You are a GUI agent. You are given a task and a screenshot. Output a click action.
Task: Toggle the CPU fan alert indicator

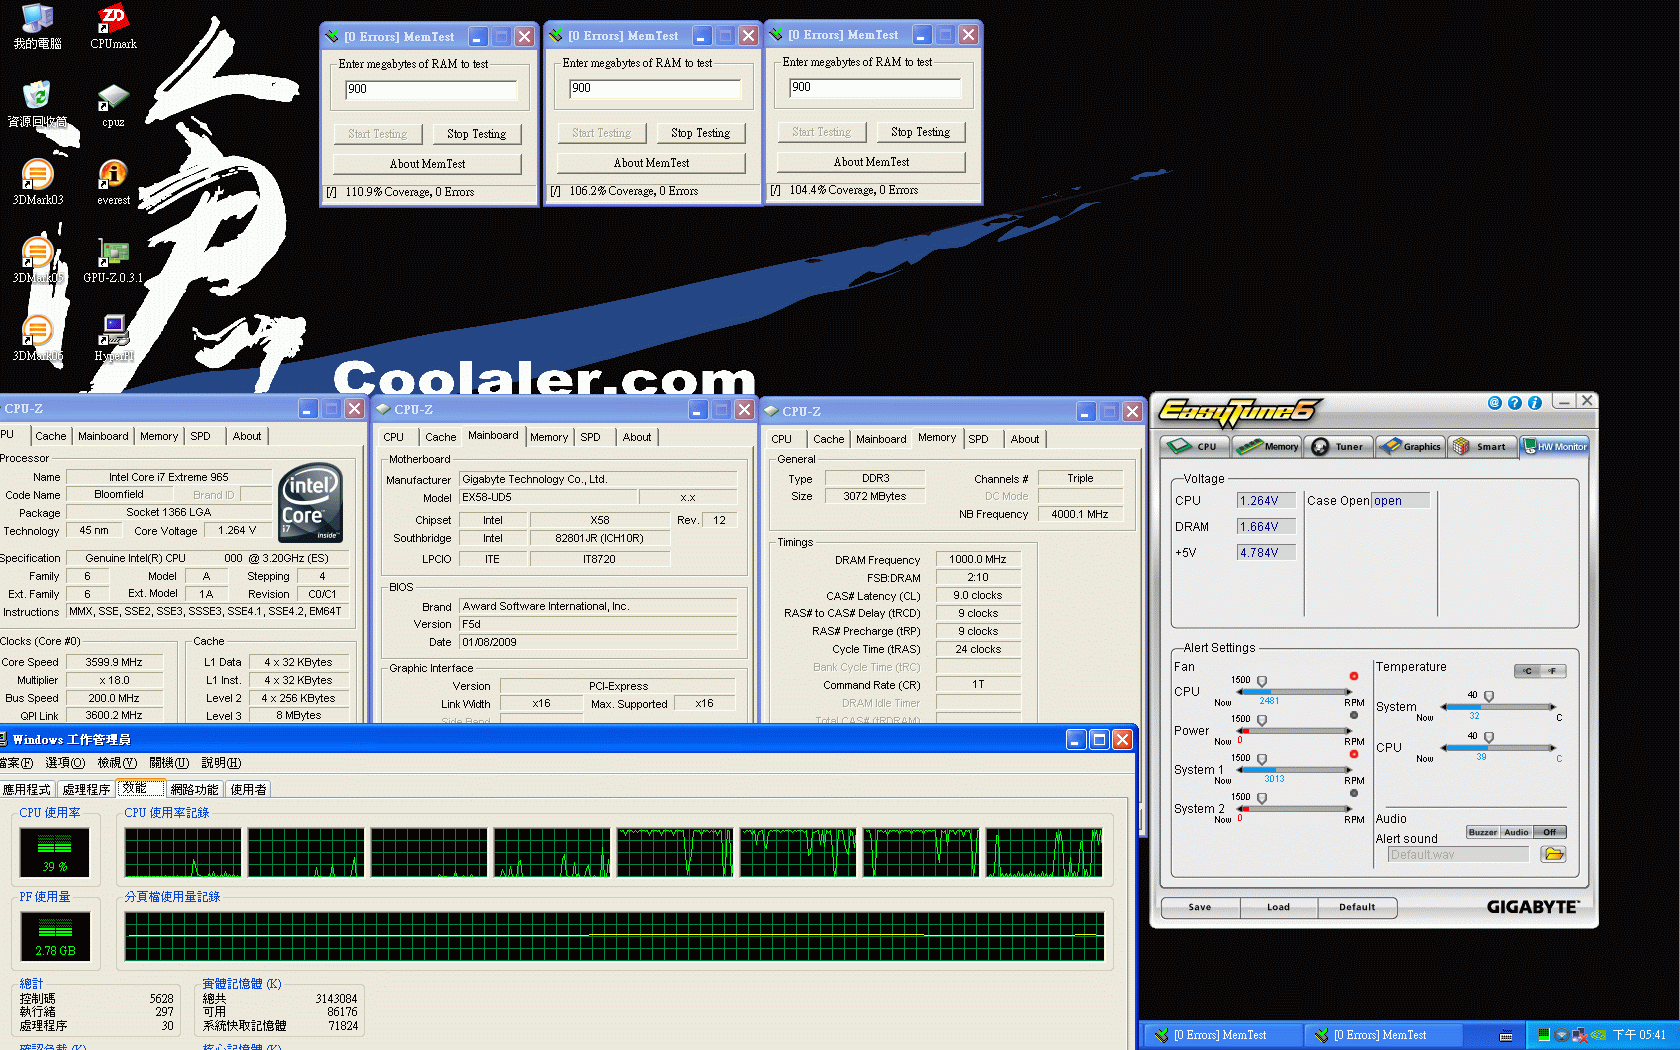(1354, 676)
